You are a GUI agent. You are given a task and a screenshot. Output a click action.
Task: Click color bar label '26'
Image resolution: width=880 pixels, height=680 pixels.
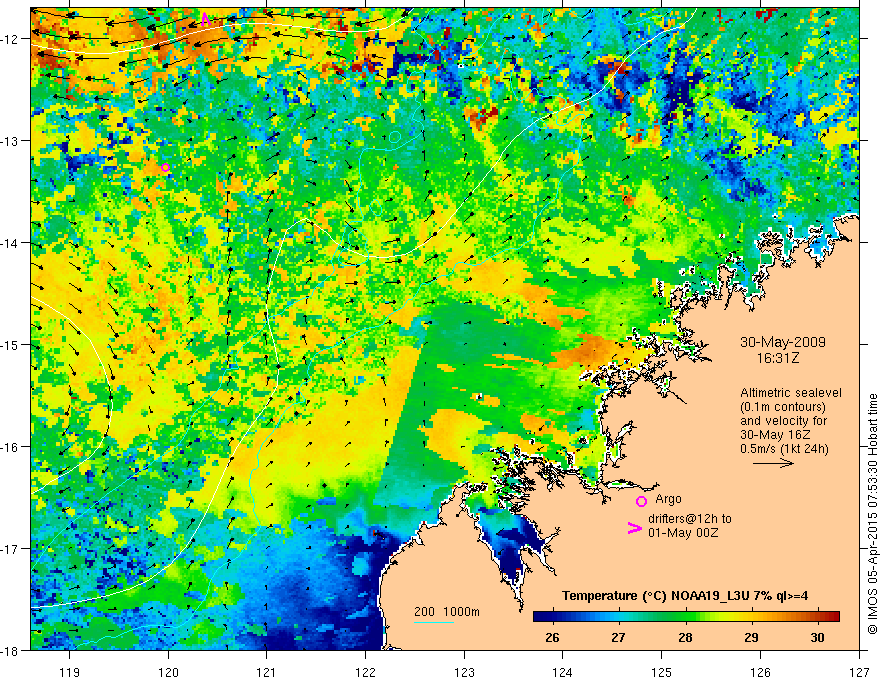(x=552, y=637)
